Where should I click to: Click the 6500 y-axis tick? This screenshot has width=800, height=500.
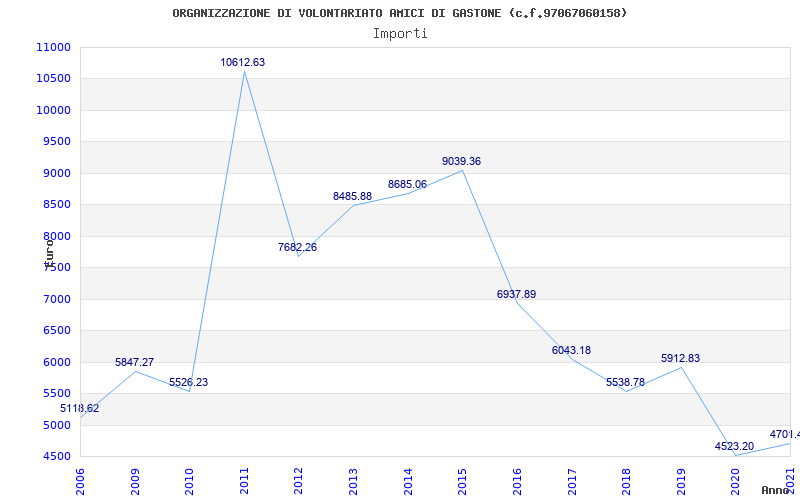coord(56,331)
